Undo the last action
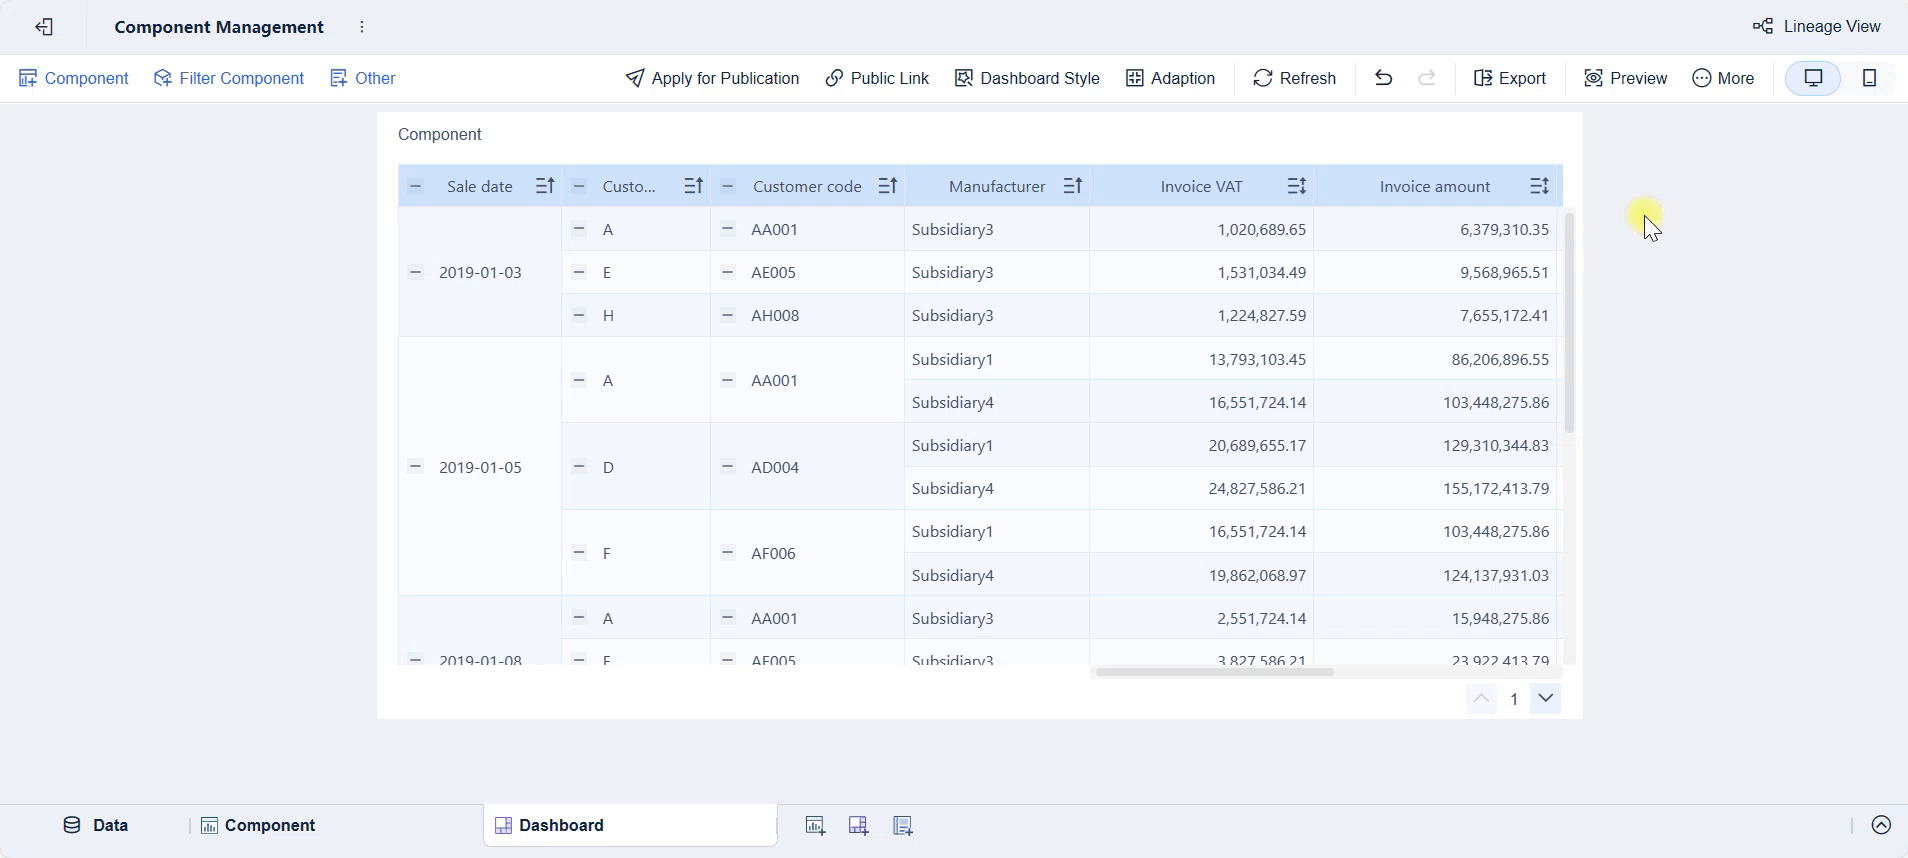 [x=1383, y=78]
